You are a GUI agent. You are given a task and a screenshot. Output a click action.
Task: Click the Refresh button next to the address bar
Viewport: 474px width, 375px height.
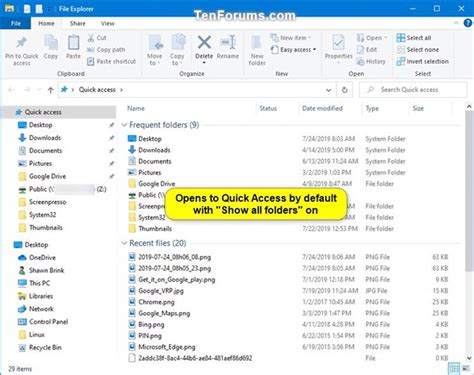tap(345, 90)
